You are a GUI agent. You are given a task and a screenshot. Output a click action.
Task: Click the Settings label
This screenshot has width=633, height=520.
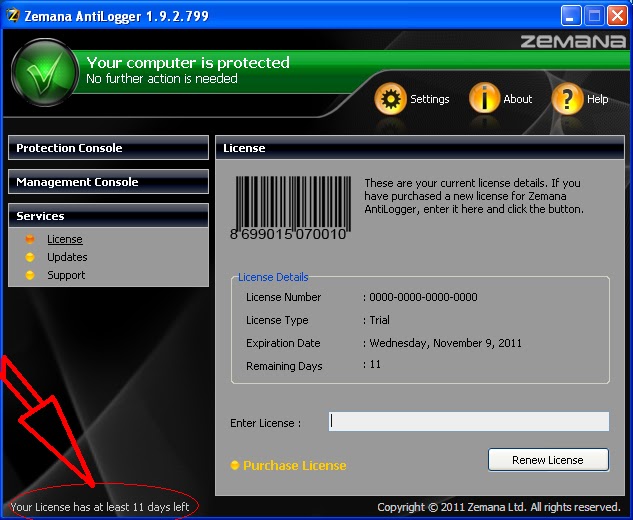(430, 99)
